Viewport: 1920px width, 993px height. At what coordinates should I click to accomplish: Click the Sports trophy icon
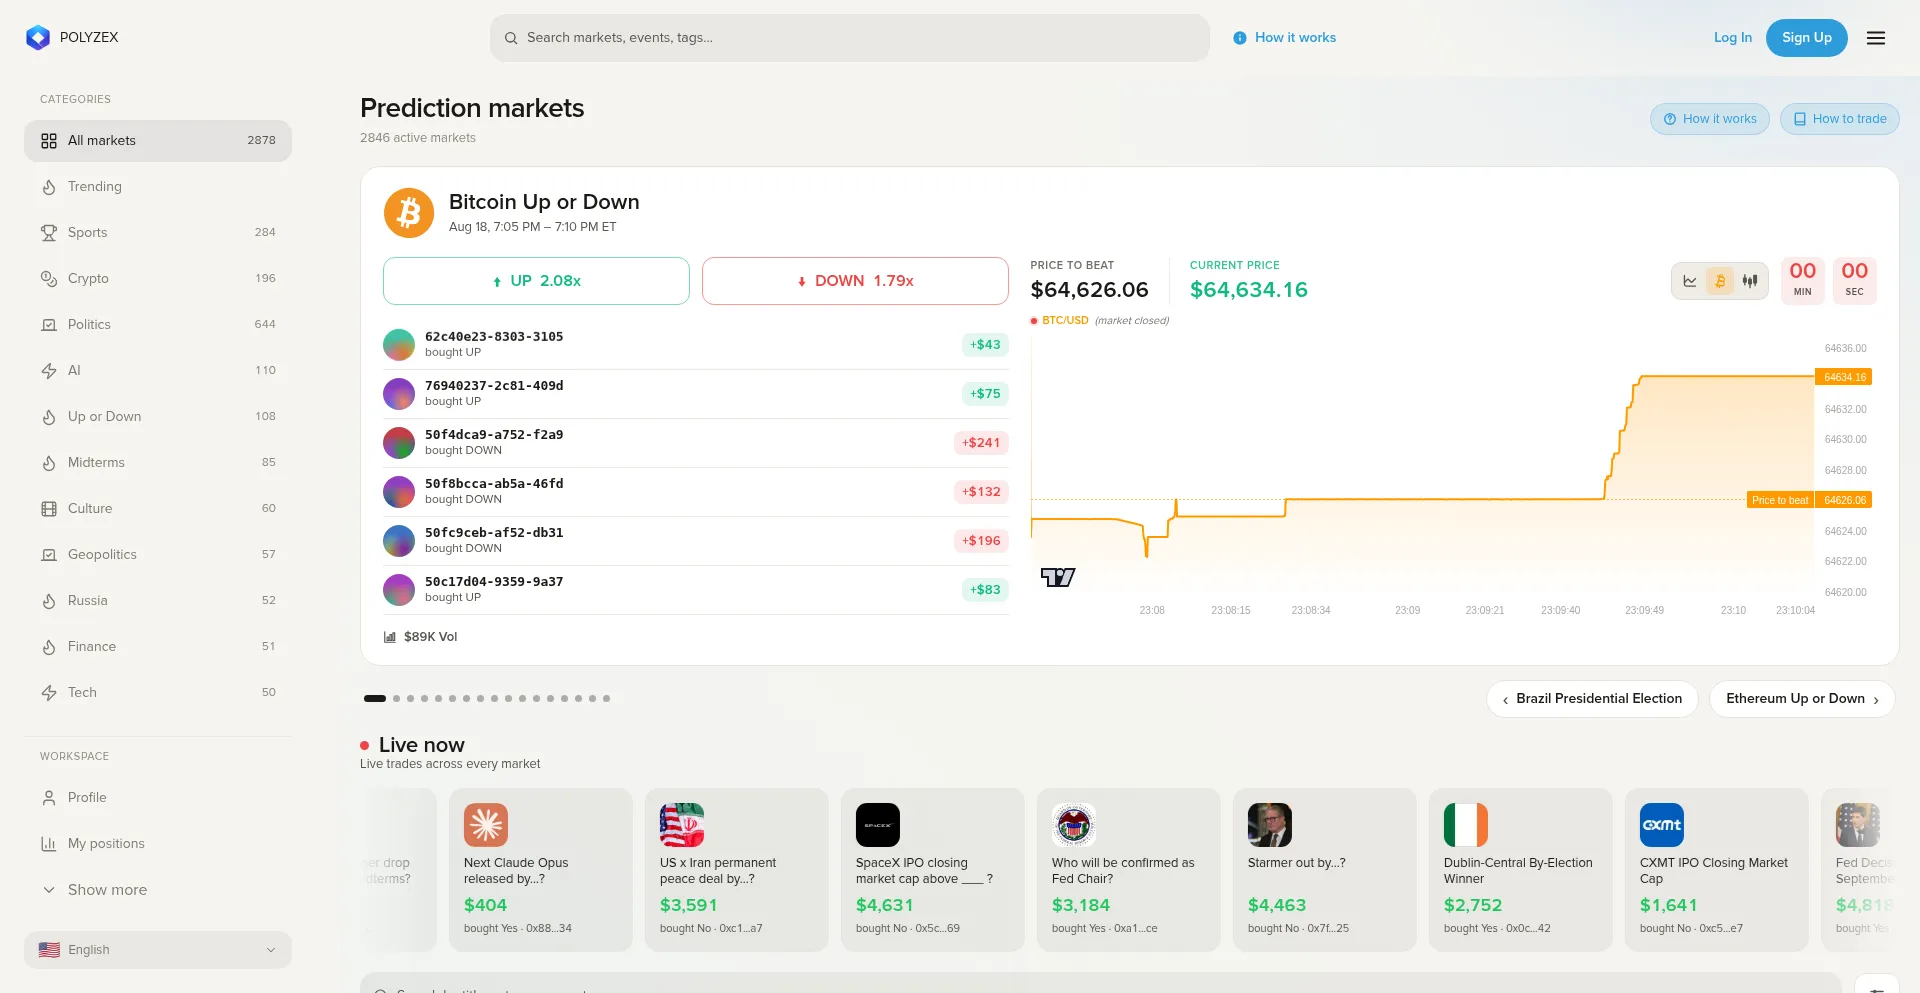point(49,233)
